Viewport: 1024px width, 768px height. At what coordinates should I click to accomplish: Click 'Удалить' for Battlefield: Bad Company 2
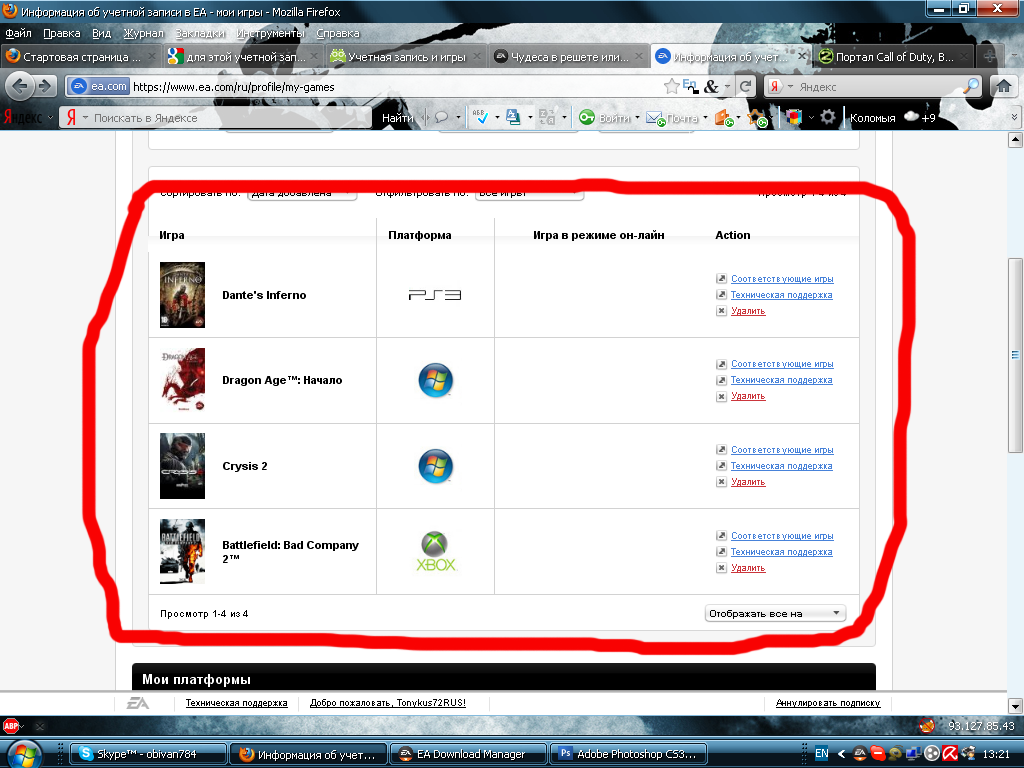[748, 568]
